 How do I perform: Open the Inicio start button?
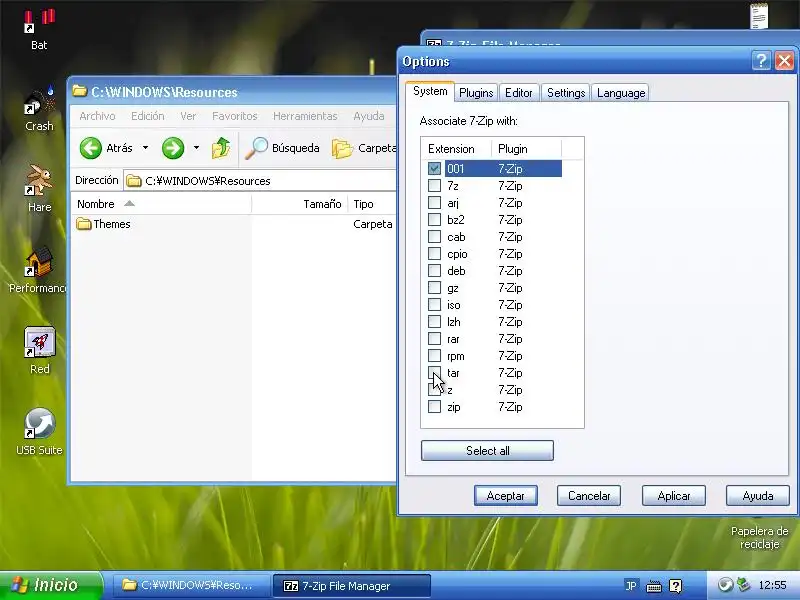pyautogui.click(x=51, y=585)
